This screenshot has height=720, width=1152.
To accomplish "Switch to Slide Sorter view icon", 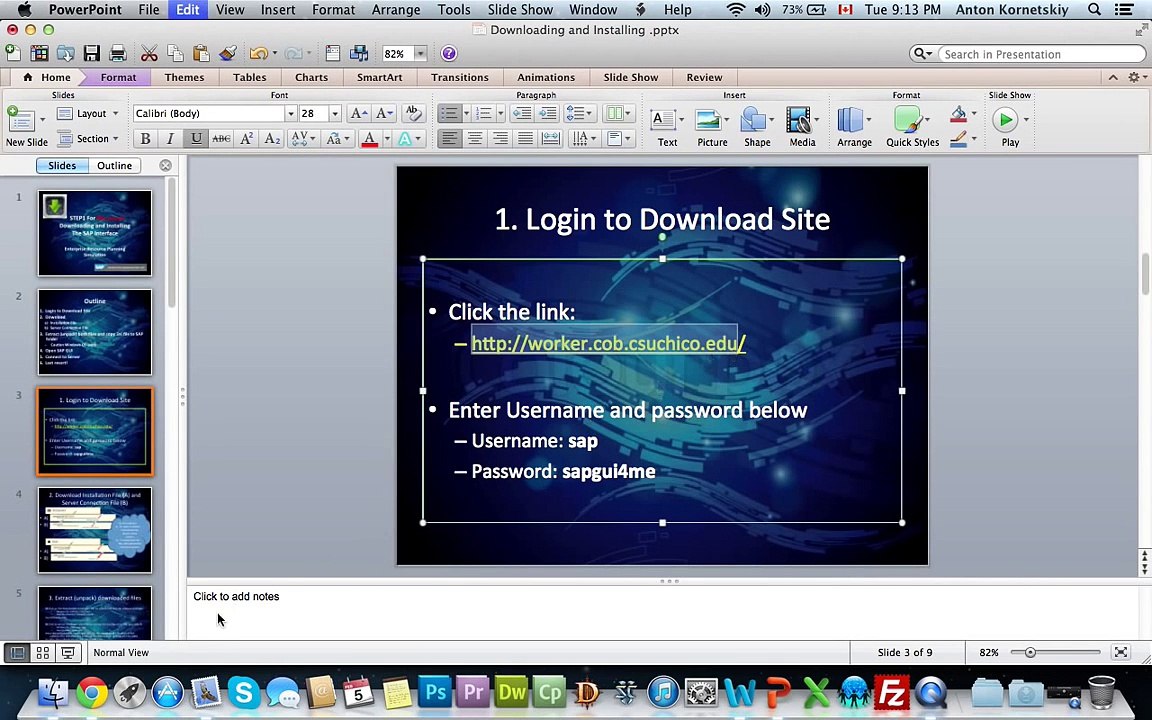I will 43,652.
